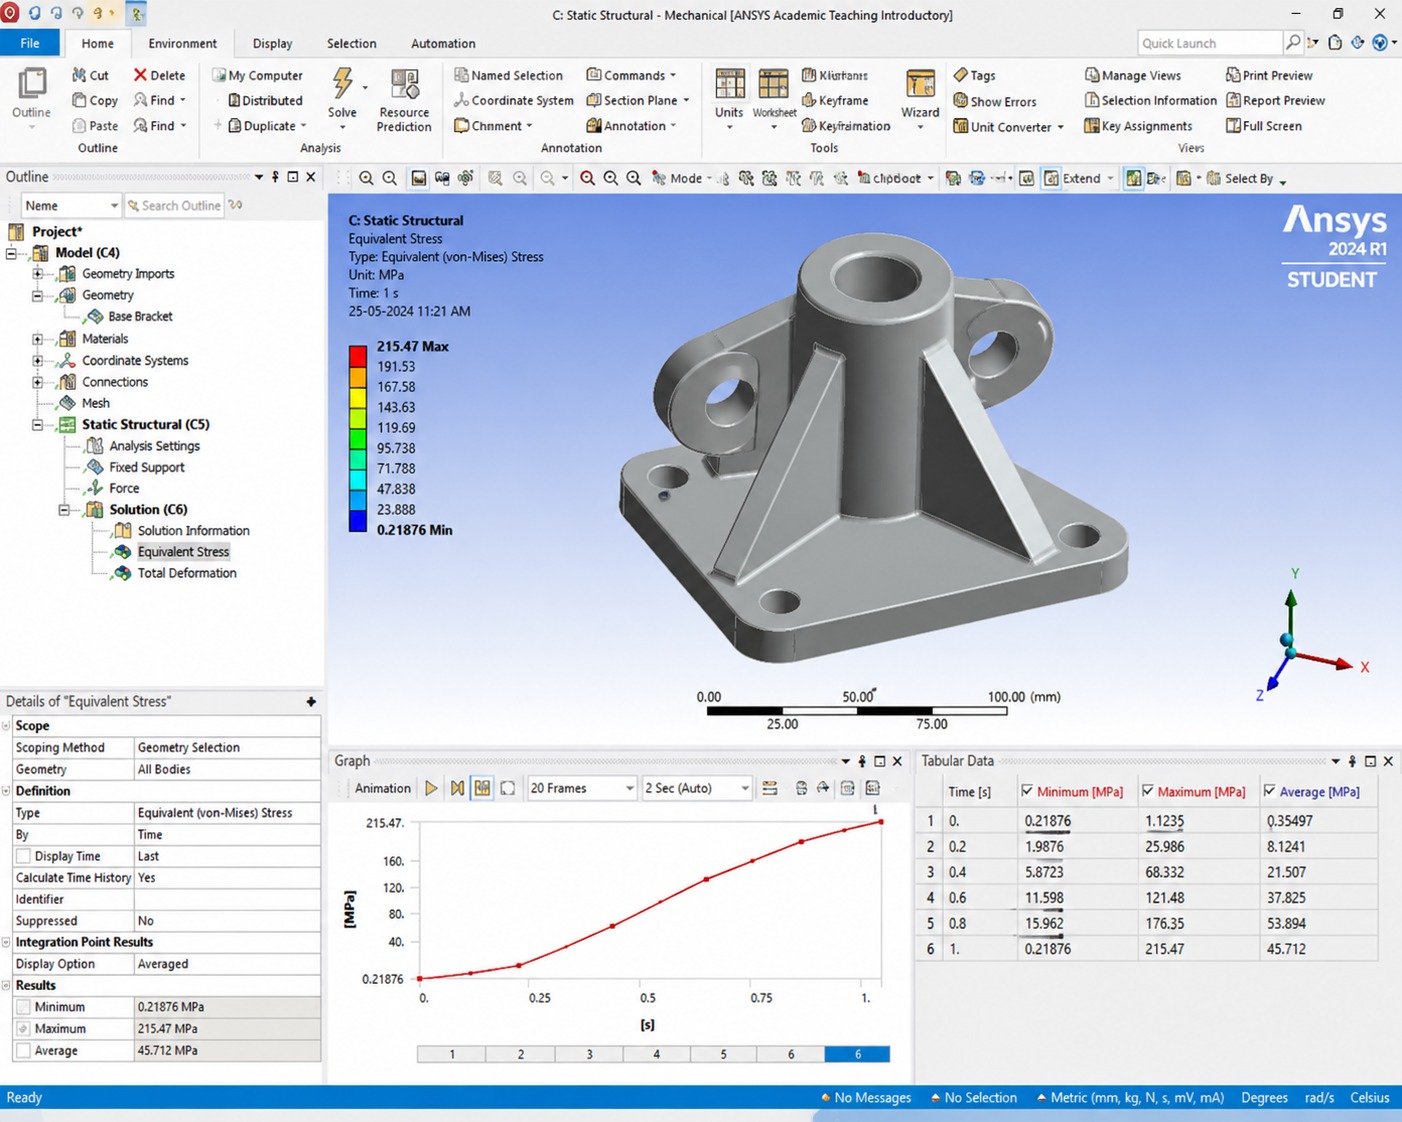1402x1122 pixels.
Task: Switch to the Display ribbon tab
Action: [272, 43]
